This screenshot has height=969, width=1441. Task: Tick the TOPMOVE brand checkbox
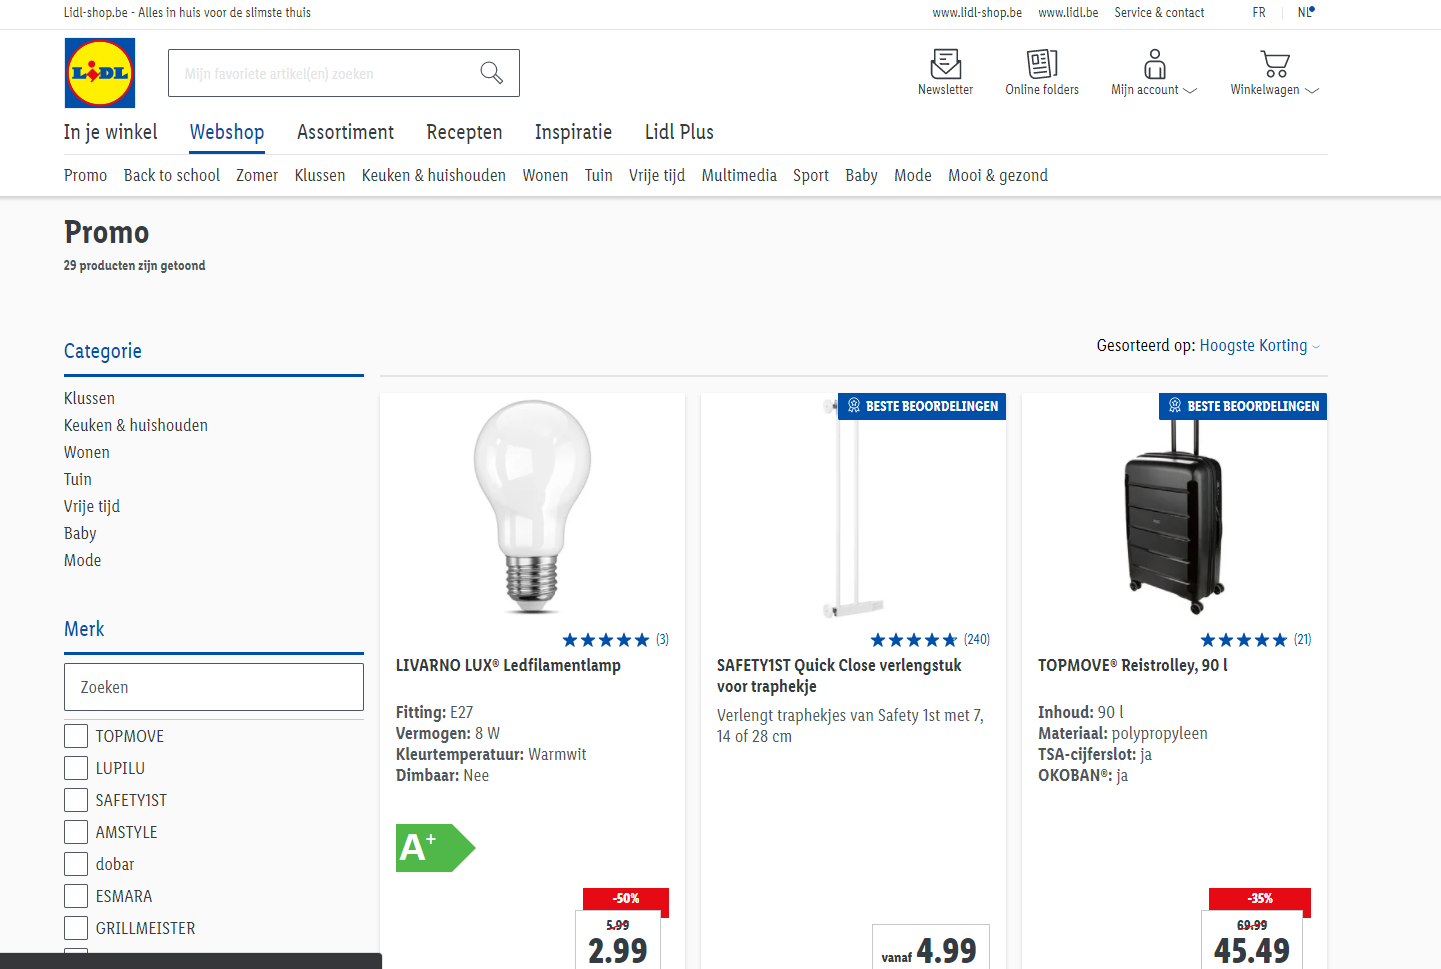point(76,736)
